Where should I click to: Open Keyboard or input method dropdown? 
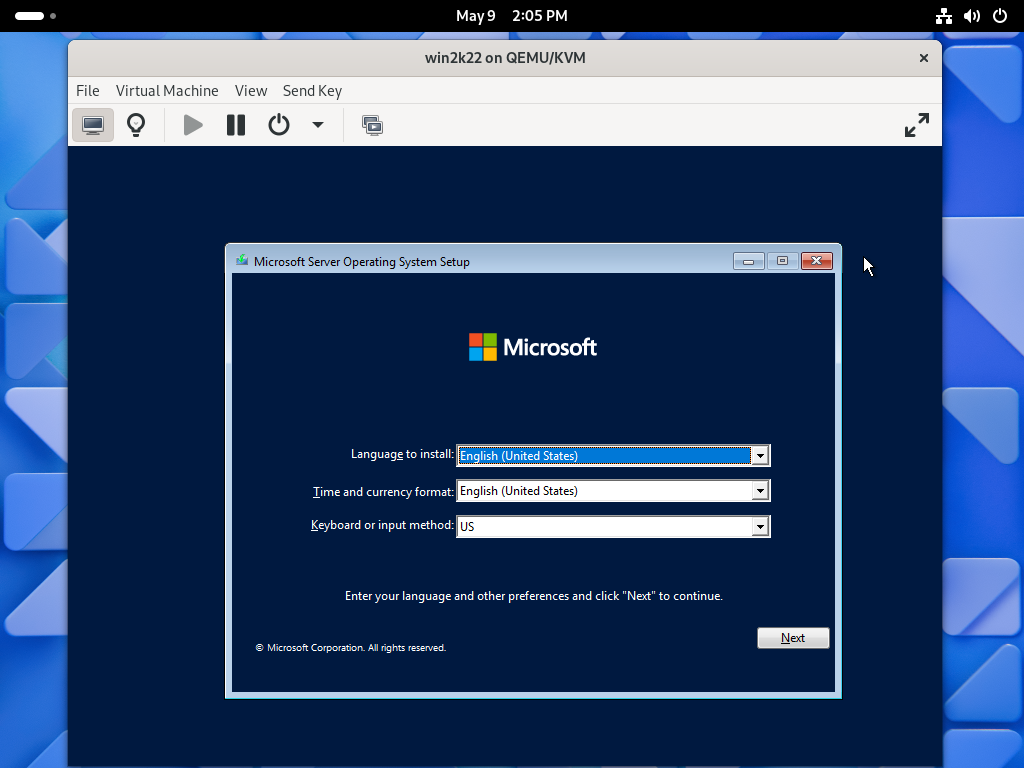coord(760,527)
